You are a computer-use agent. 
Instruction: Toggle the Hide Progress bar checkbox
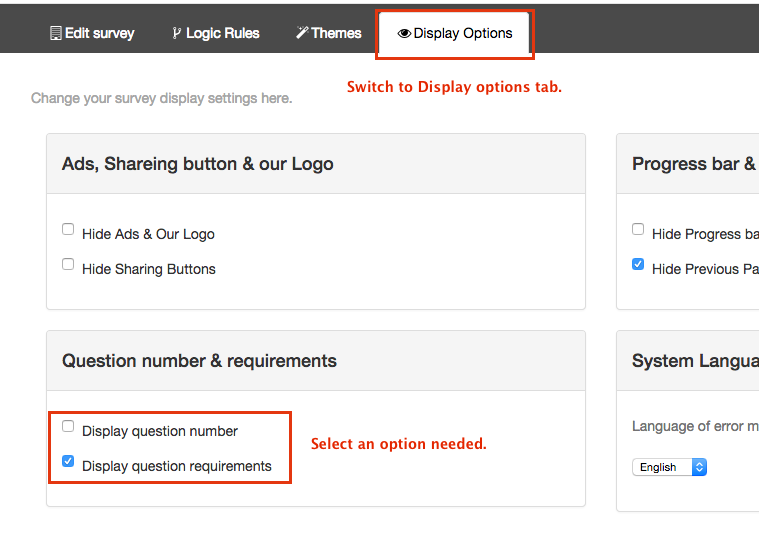click(638, 229)
